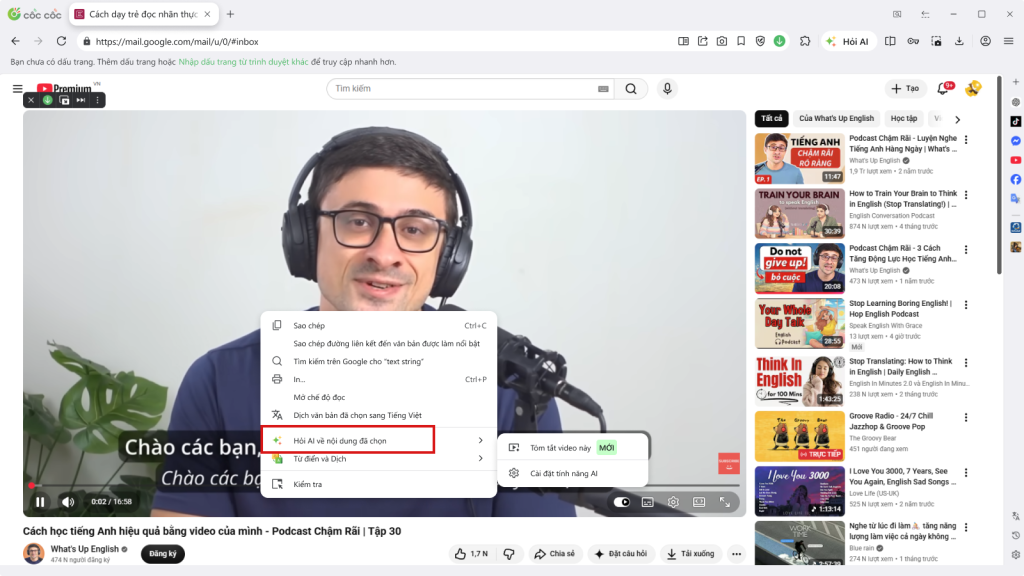Screen dimensions: 1024x576
Task: Open a new browser tab
Action: coord(230,14)
